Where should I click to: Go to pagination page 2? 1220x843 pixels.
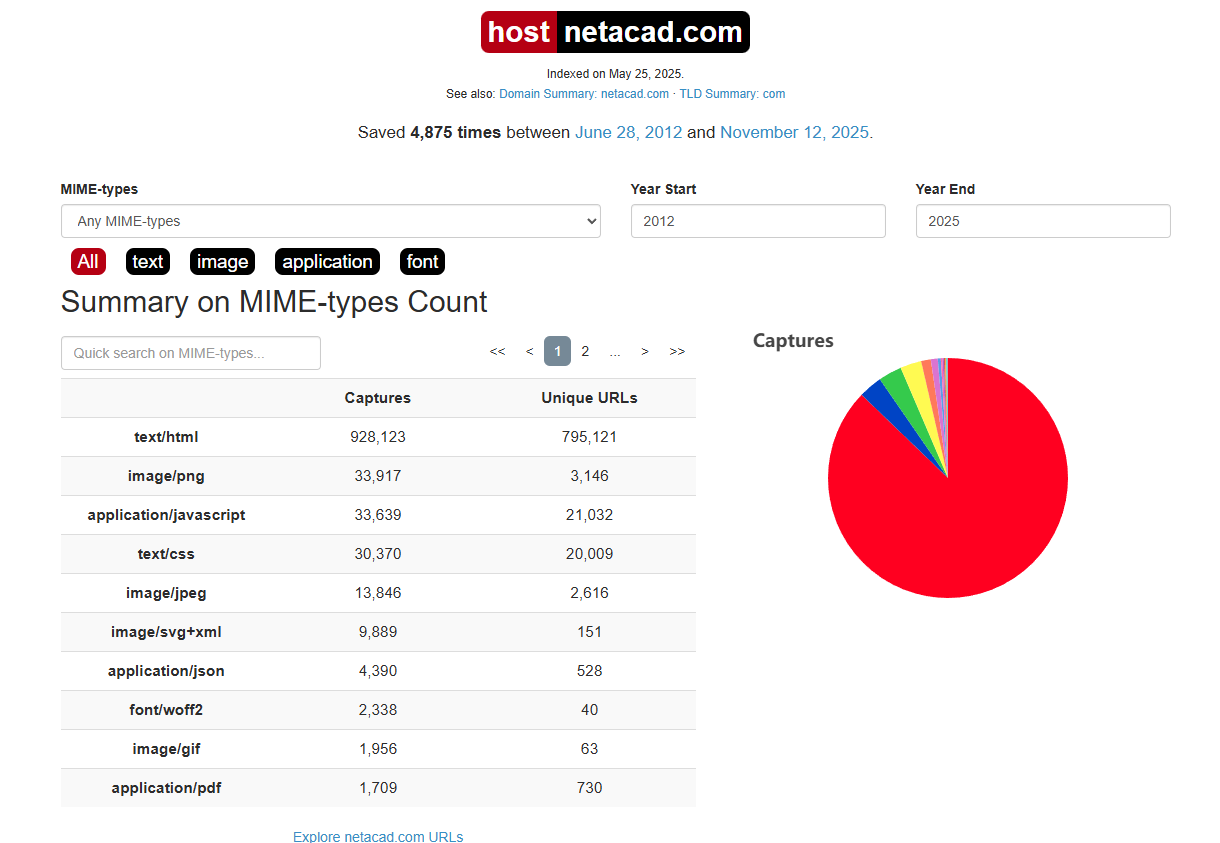coord(585,351)
